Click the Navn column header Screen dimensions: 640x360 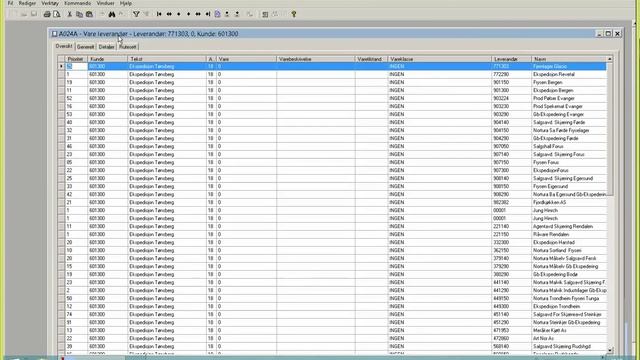[x=569, y=59]
